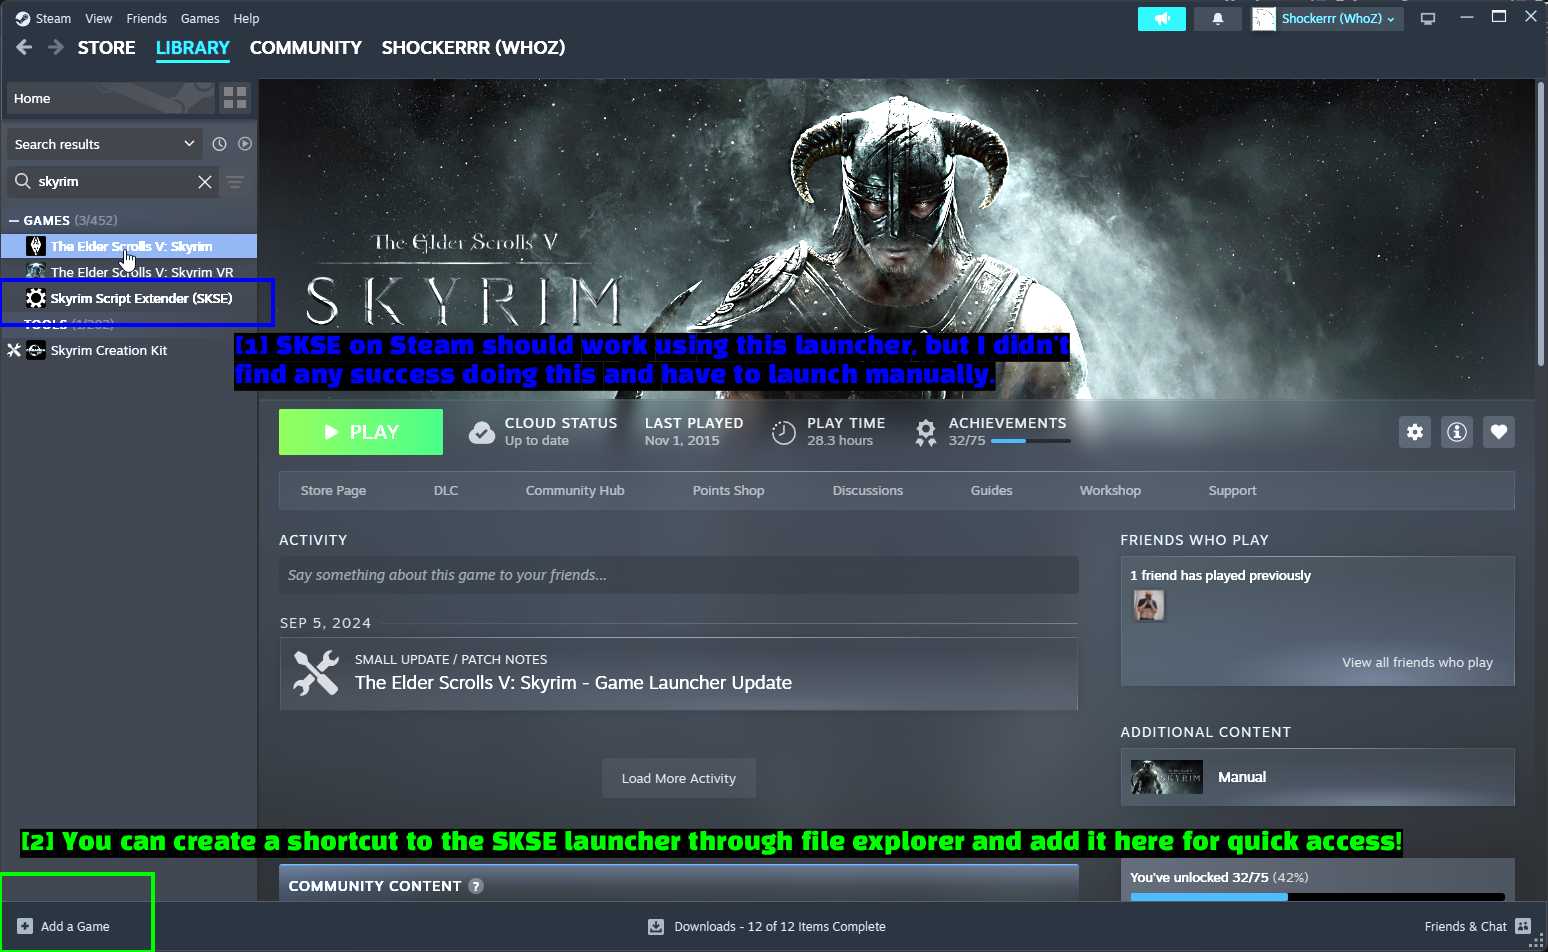Open the View menu
The image size is (1548, 952).
pos(99,19)
